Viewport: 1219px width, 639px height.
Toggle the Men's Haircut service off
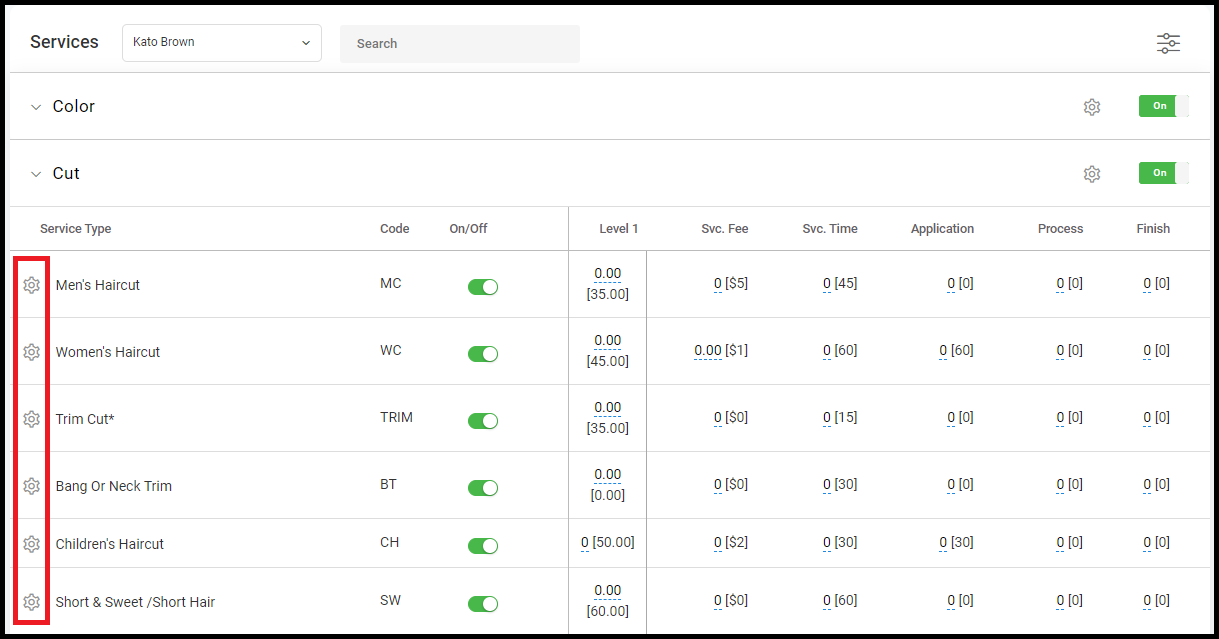483,287
